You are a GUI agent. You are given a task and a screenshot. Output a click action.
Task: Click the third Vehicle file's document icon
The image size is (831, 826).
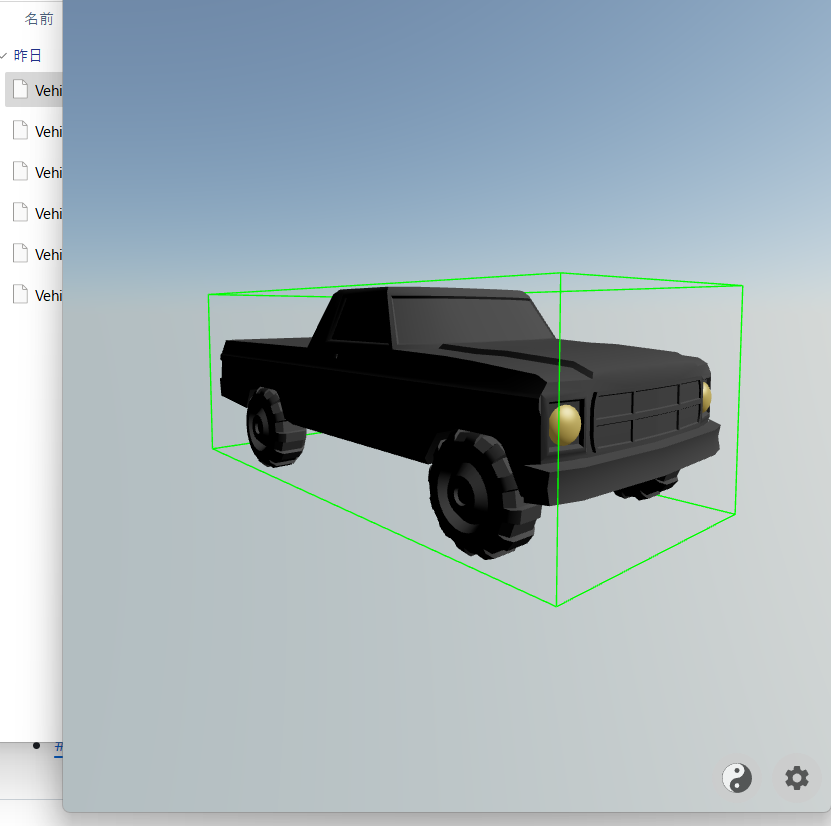click(x=21, y=171)
